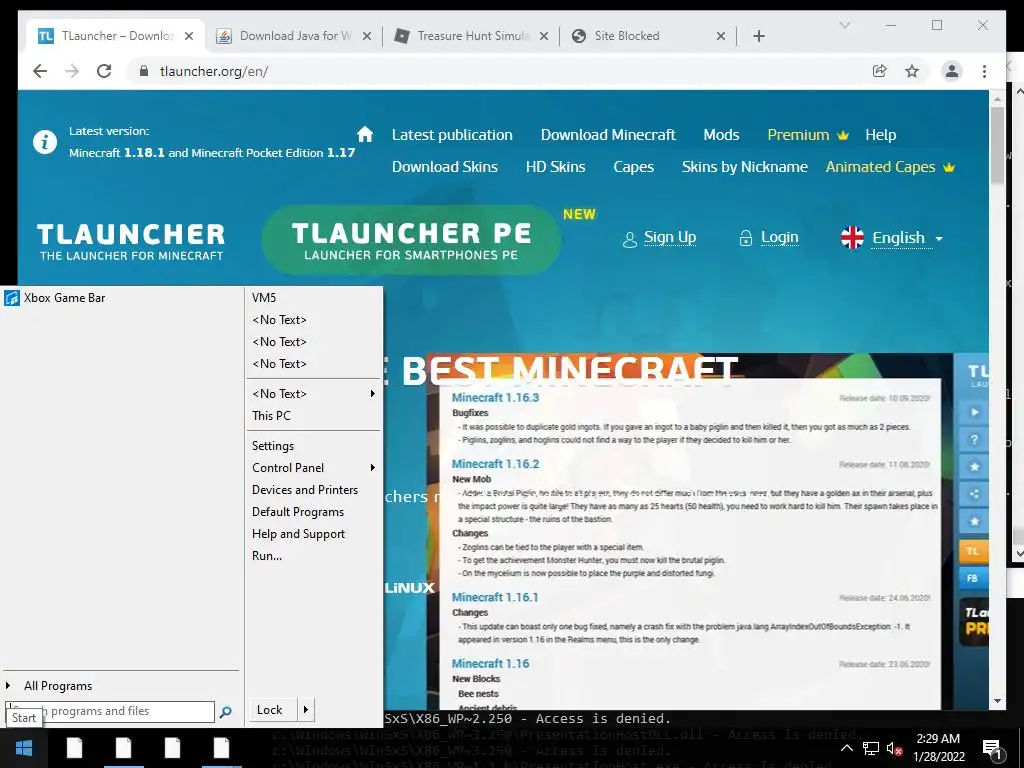Open HD Skins page
The height and width of the screenshot is (768, 1024).
pos(555,167)
